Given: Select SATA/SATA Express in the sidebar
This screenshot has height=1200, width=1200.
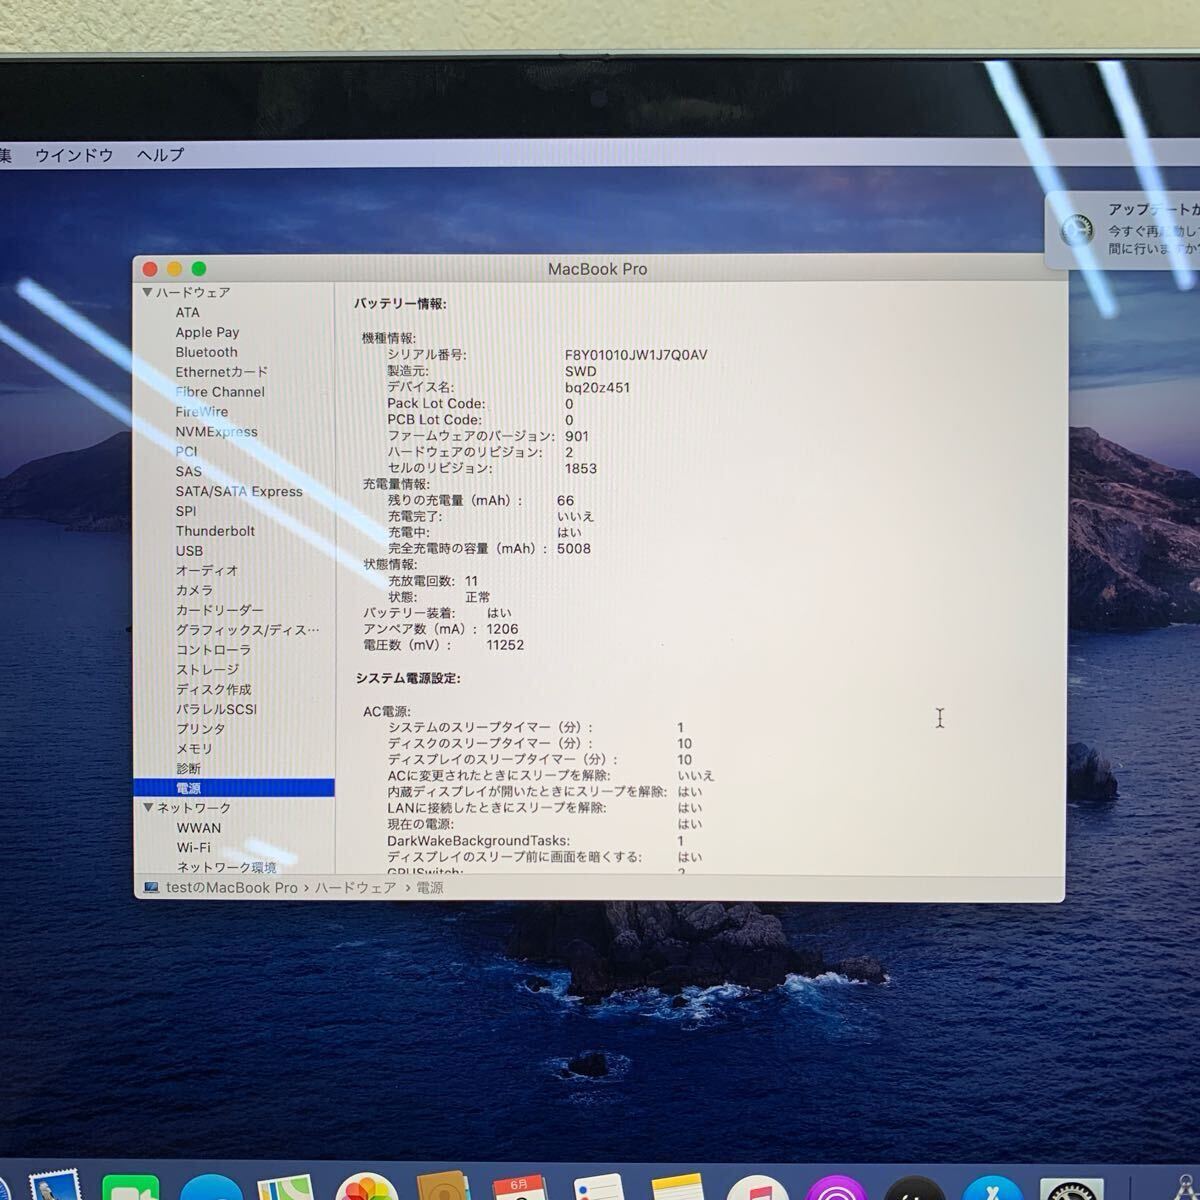Looking at the screenshot, I should click(239, 491).
